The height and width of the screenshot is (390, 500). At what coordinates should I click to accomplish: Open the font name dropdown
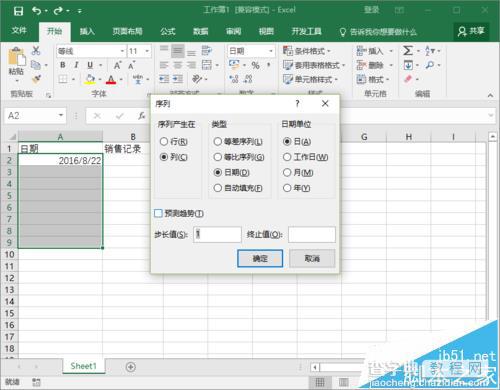coord(122,51)
